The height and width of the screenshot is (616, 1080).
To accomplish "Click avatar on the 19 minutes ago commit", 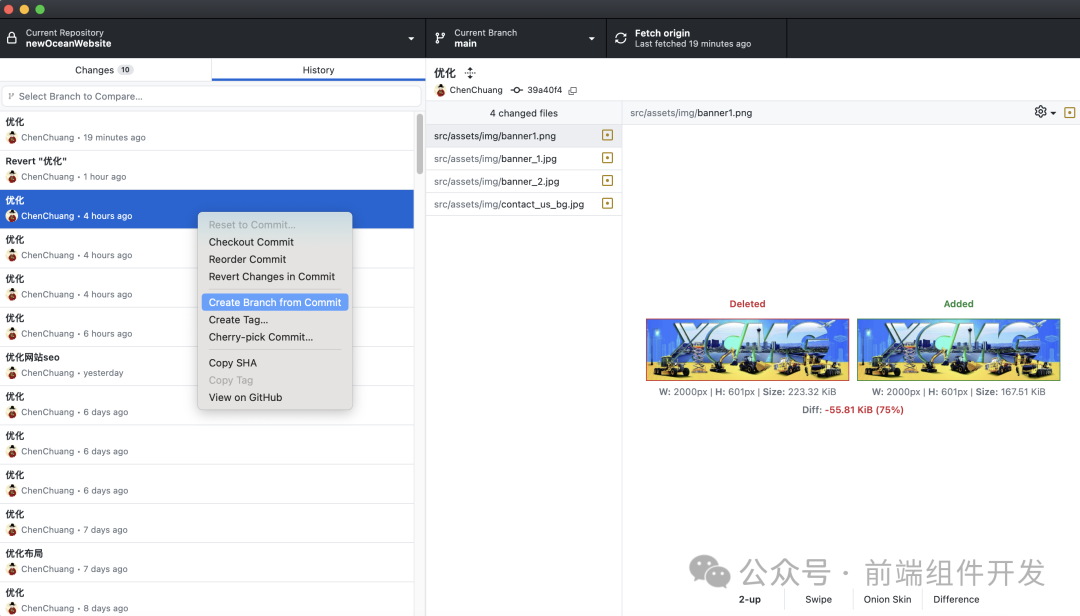I will pyautogui.click(x=12, y=137).
